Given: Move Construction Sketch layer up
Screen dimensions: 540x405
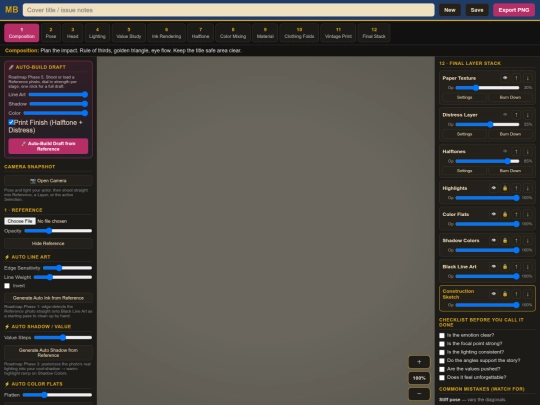Looking at the screenshot, I should (516, 294).
